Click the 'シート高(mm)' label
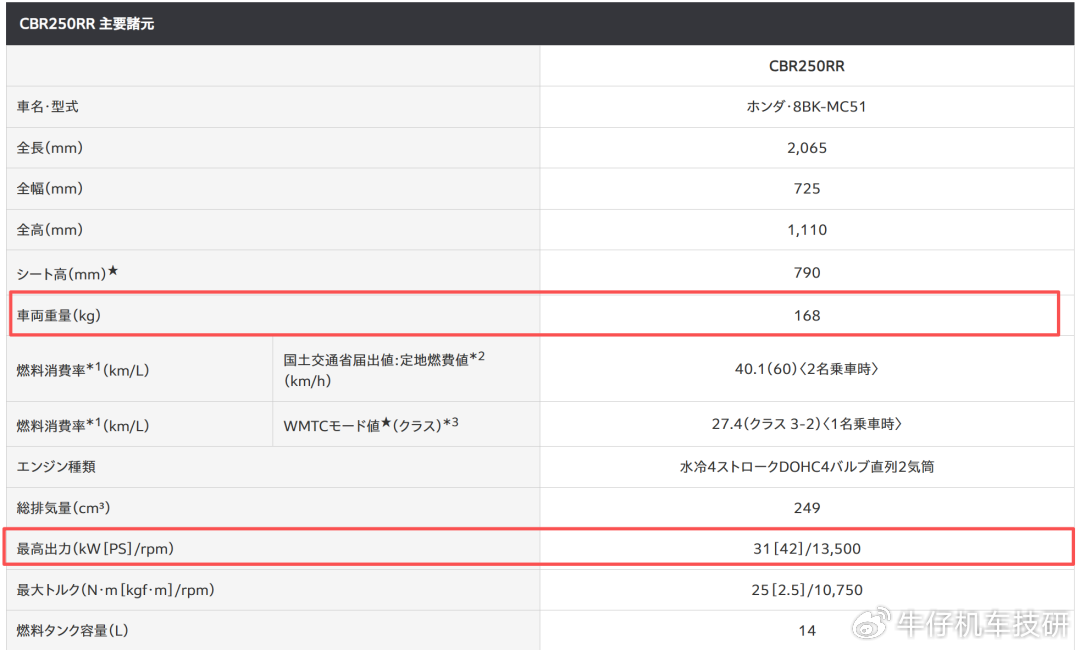The height and width of the screenshot is (650, 1080). click(x=68, y=273)
